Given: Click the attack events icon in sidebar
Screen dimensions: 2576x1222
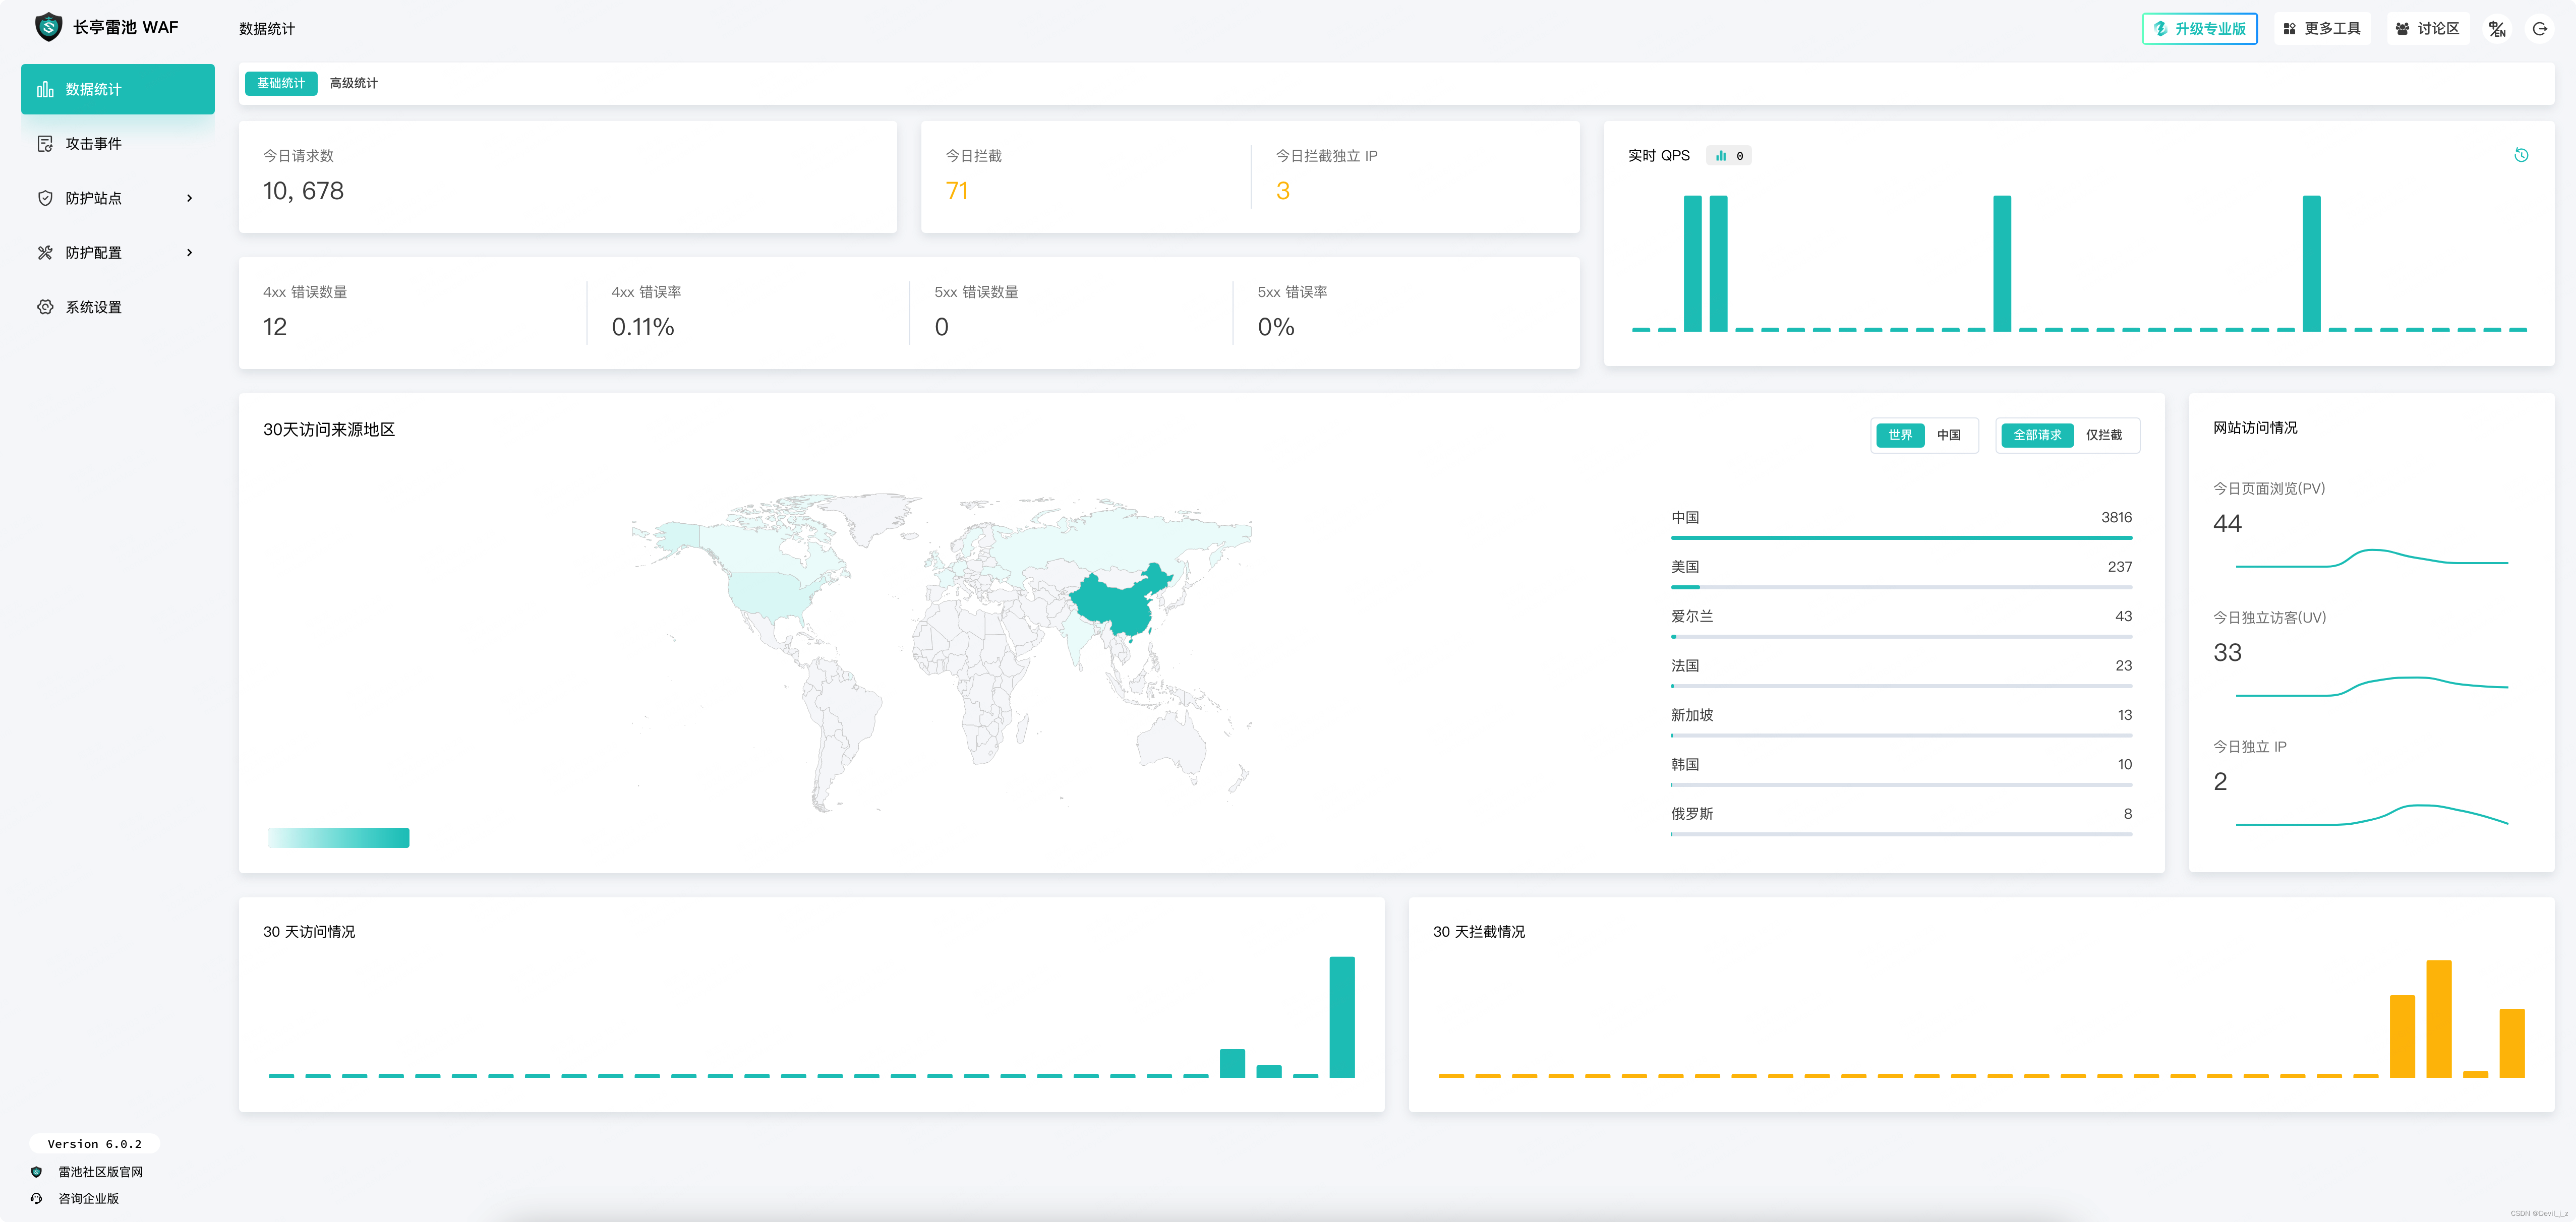Looking at the screenshot, I should [x=45, y=144].
